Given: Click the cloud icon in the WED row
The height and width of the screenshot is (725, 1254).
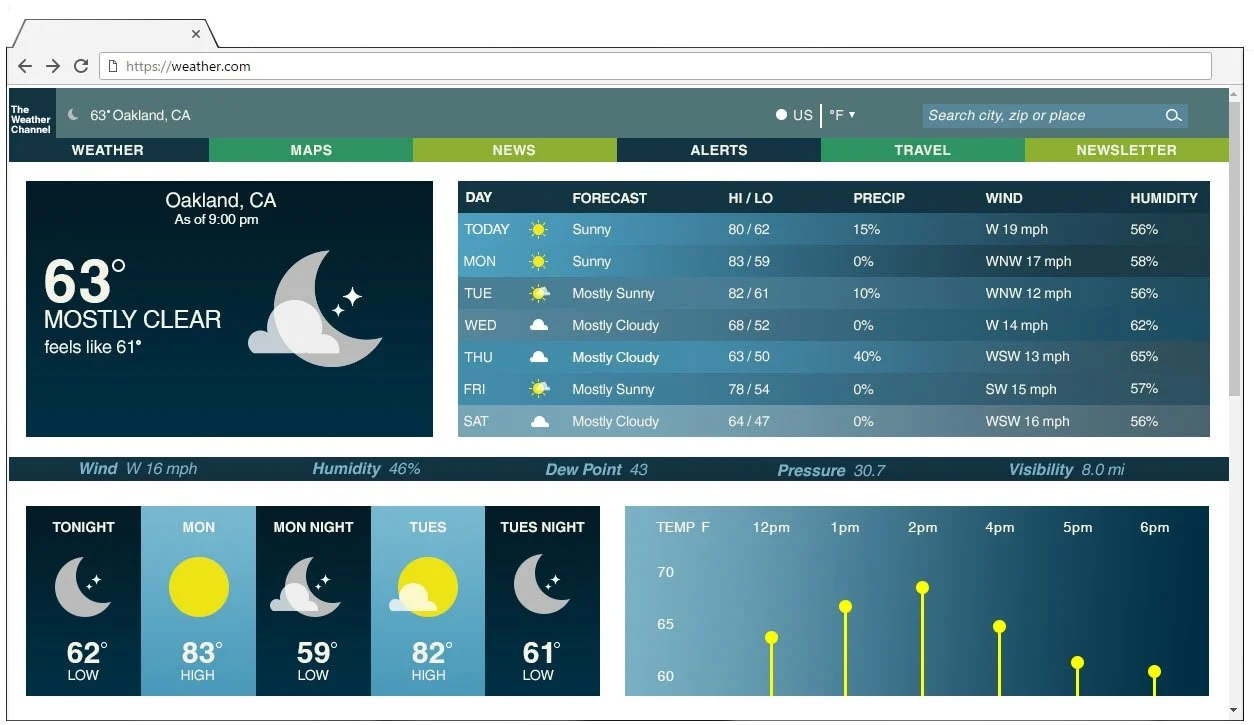Looking at the screenshot, I should [539, 325].
